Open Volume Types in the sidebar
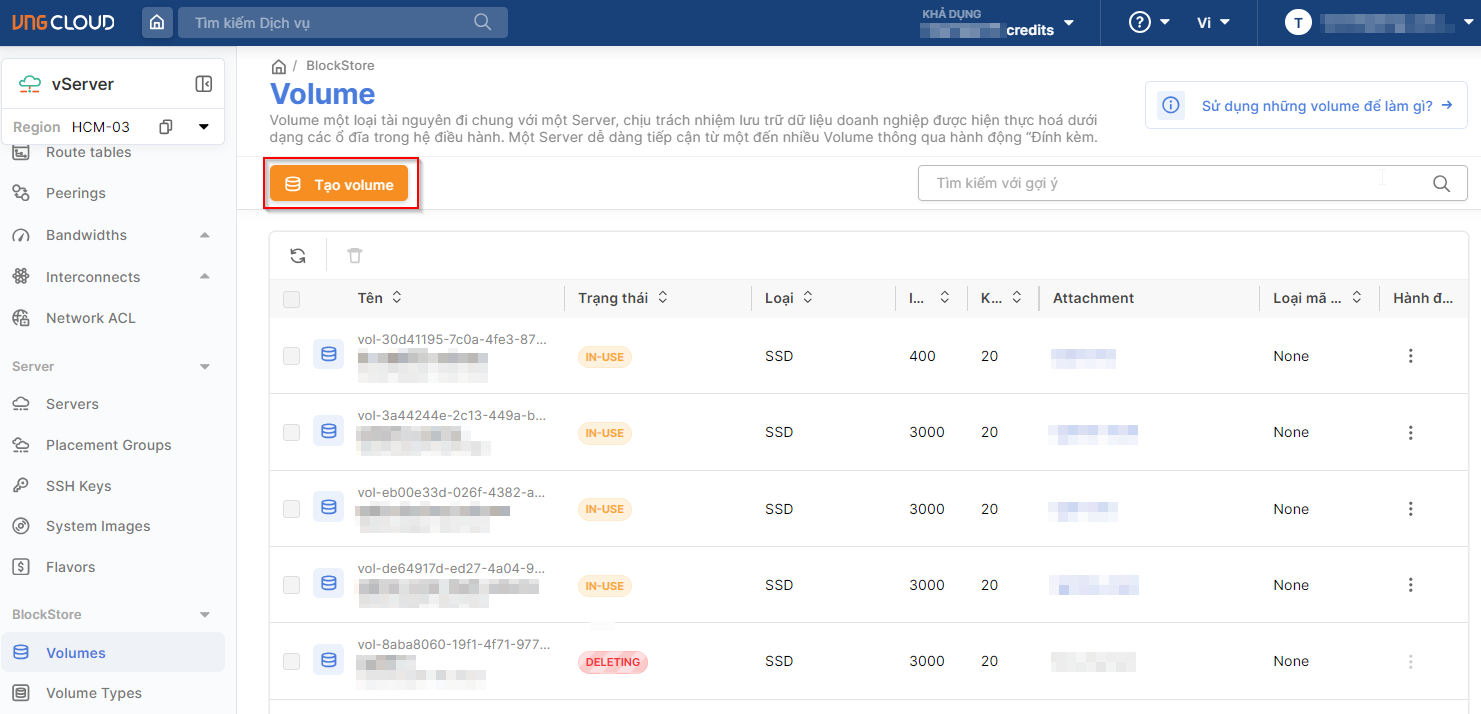Image resolution: width=1481 pixels, height=714 pixels. pos(93,693)
